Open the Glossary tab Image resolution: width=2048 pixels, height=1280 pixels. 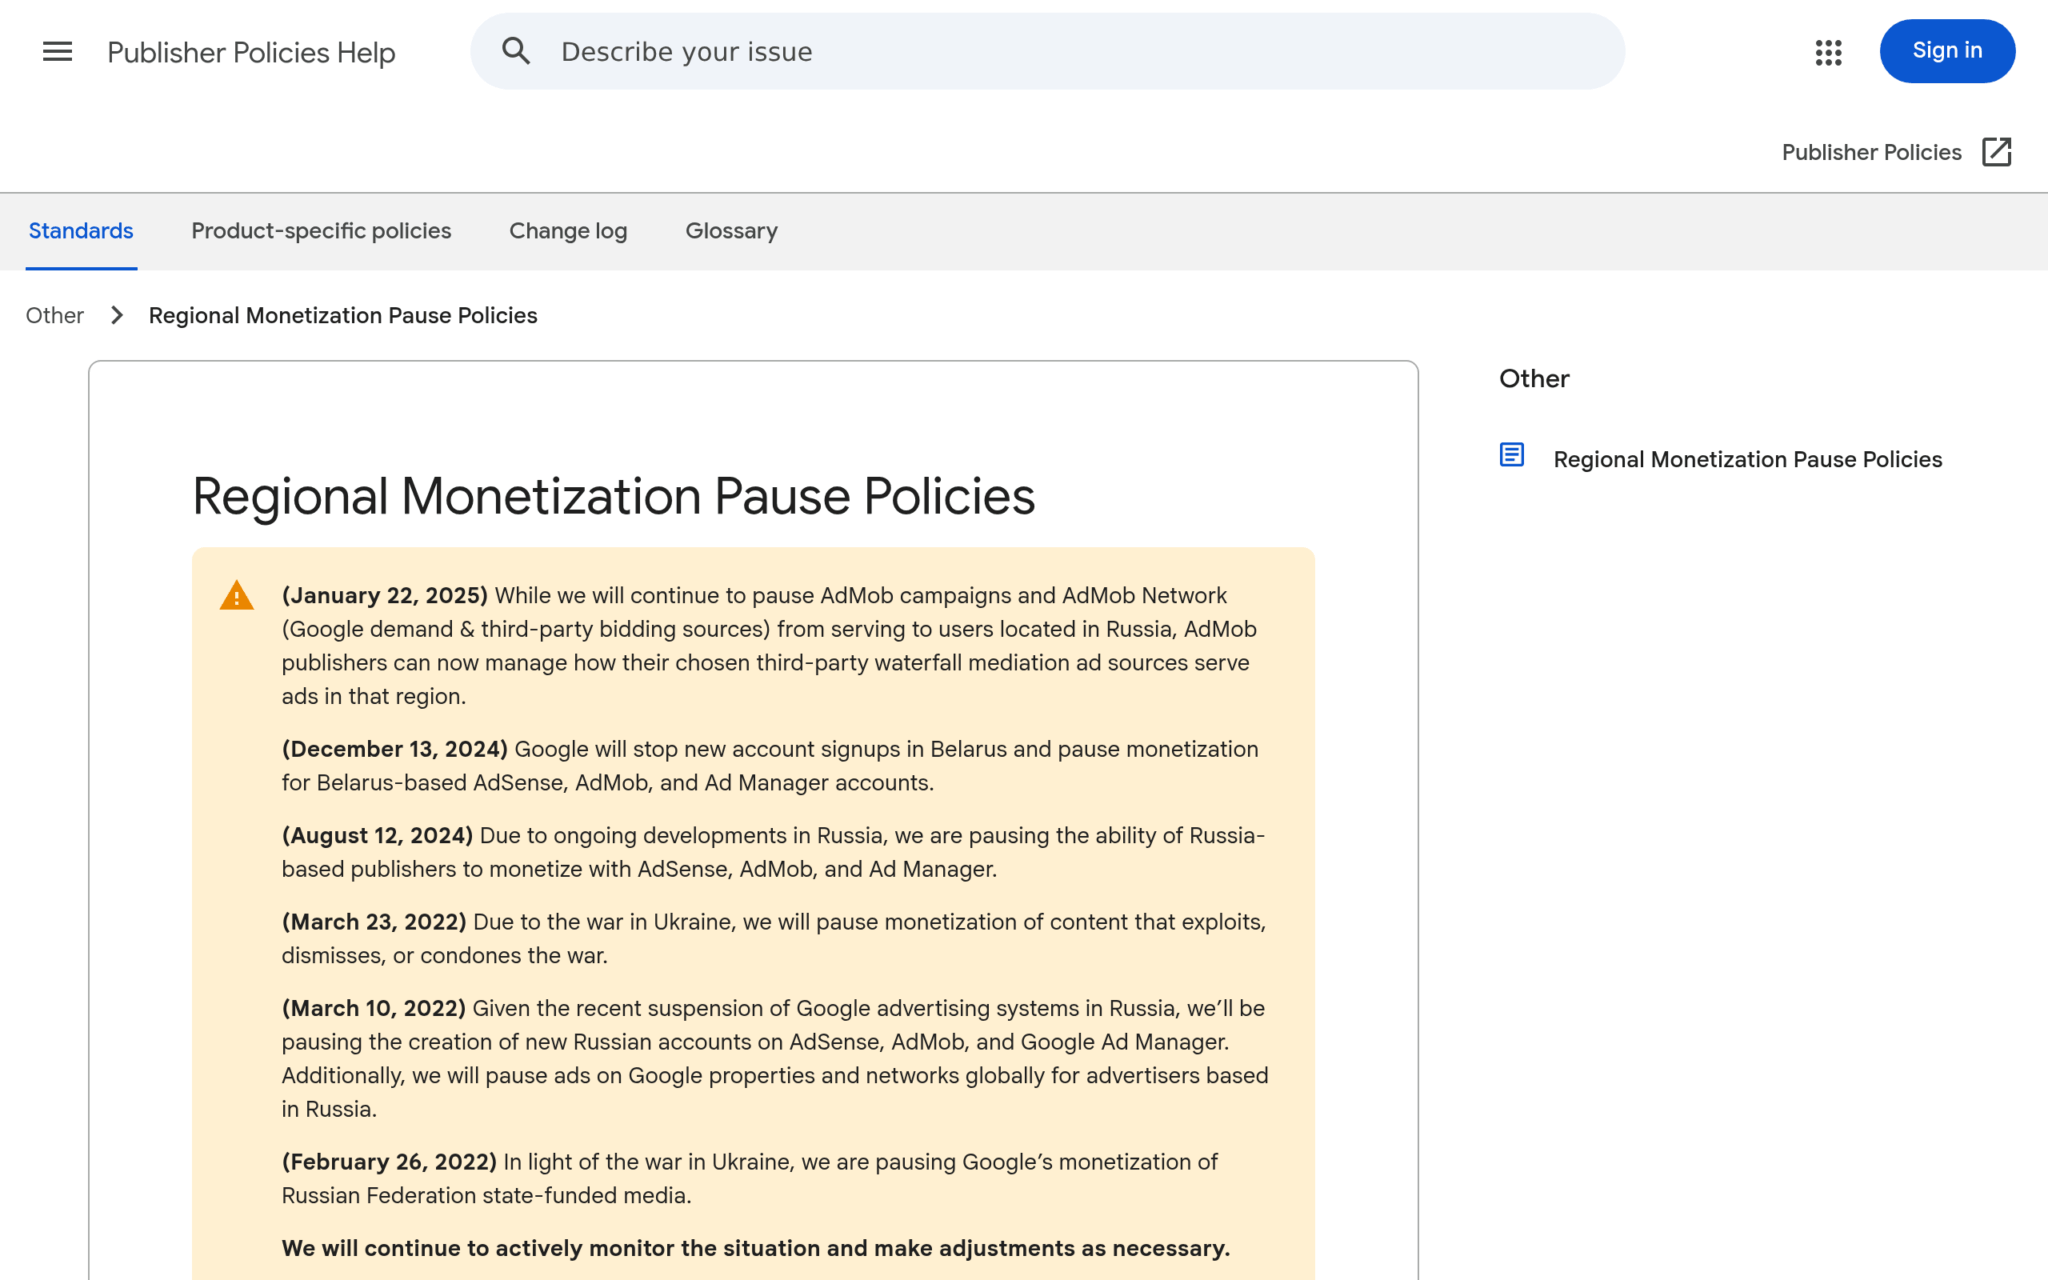click(731, 231)
